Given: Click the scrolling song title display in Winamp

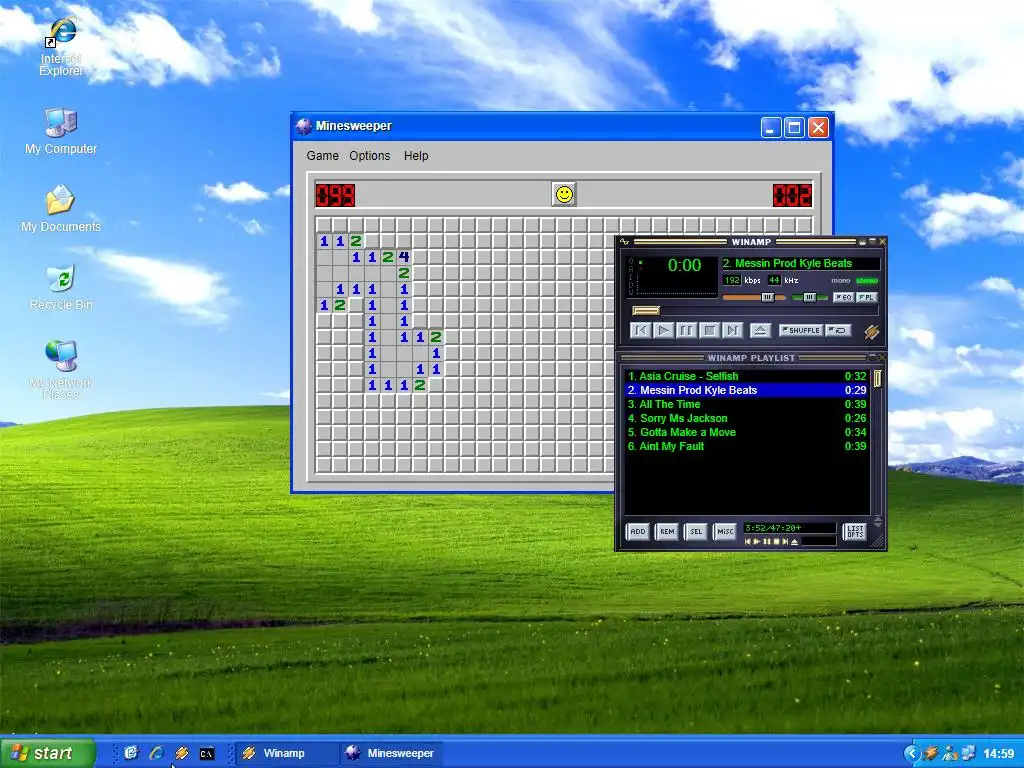Looking at the screenshot, I should point(800,263).
